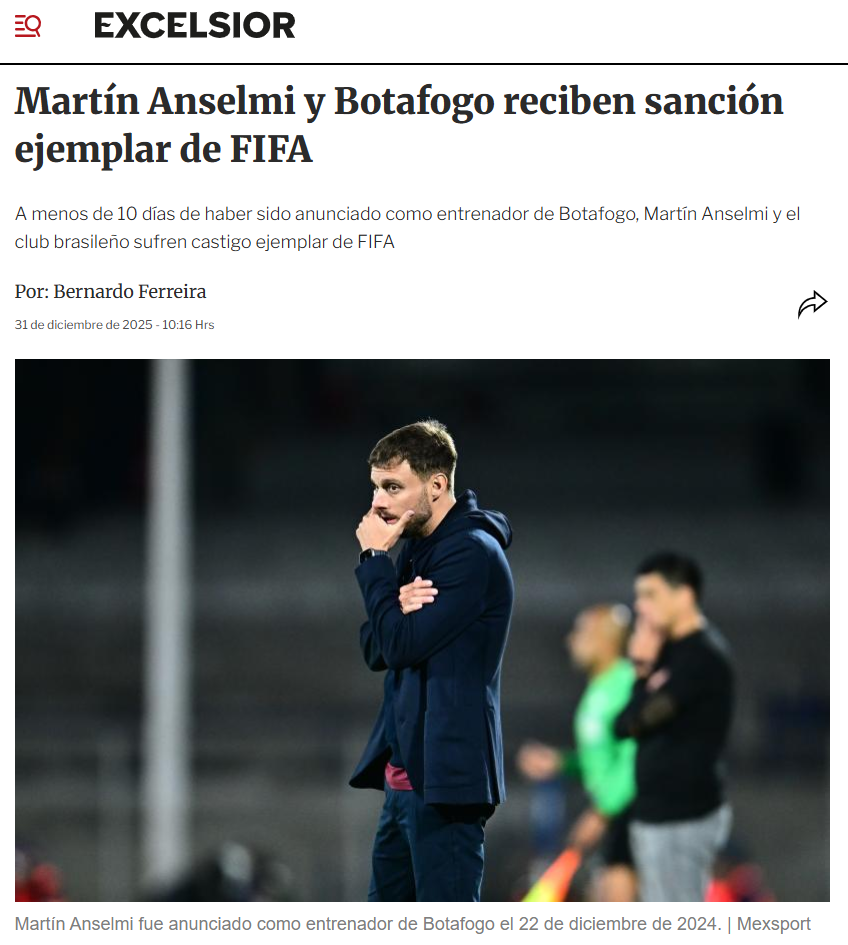Open the red menu and search icon

[x=28, y=26]
